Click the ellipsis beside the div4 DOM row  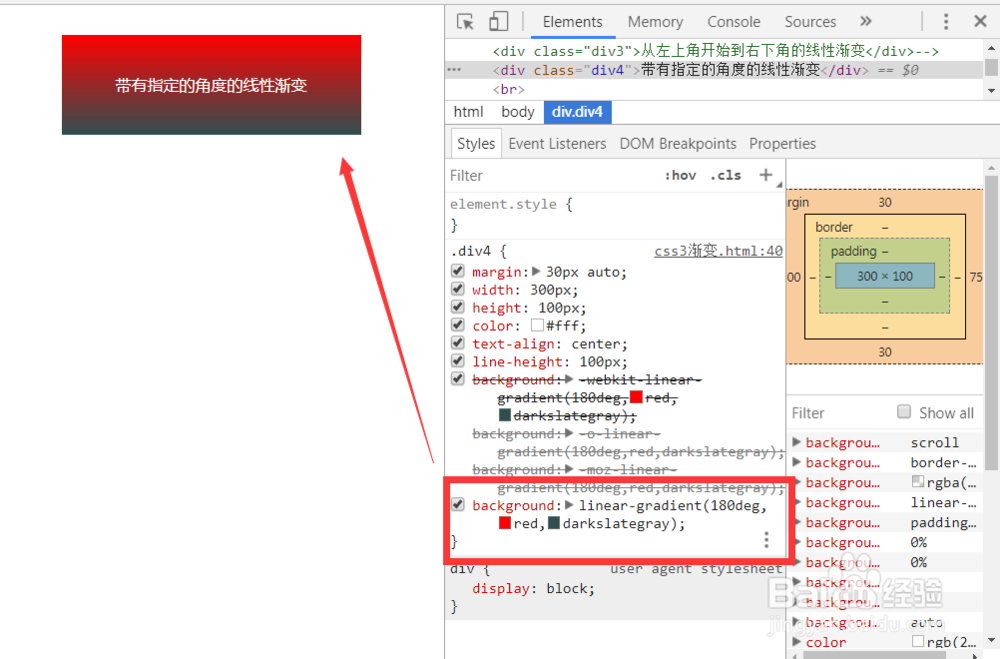(x=454, y=70)
